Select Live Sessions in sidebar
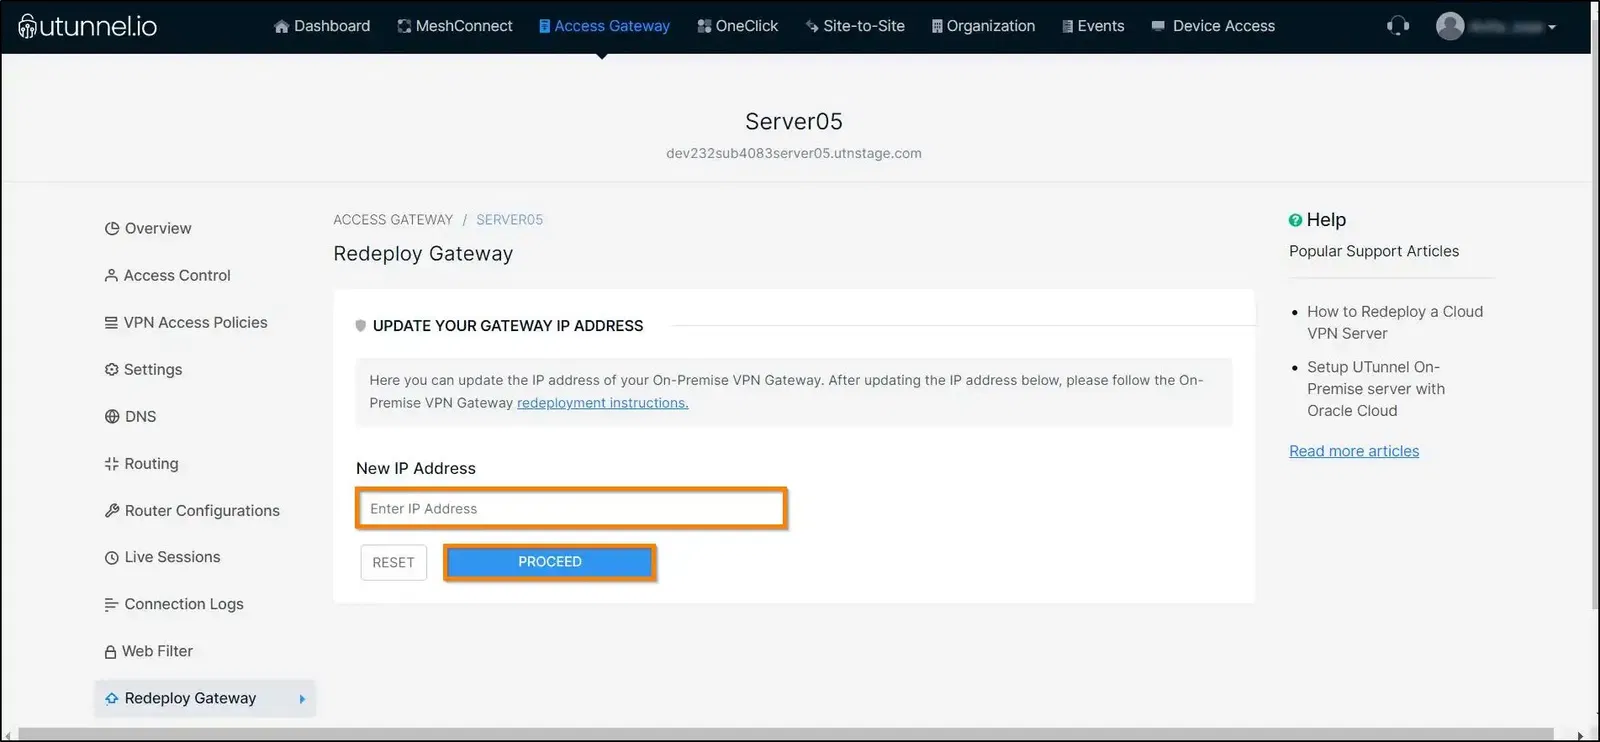 click(172, 557)
